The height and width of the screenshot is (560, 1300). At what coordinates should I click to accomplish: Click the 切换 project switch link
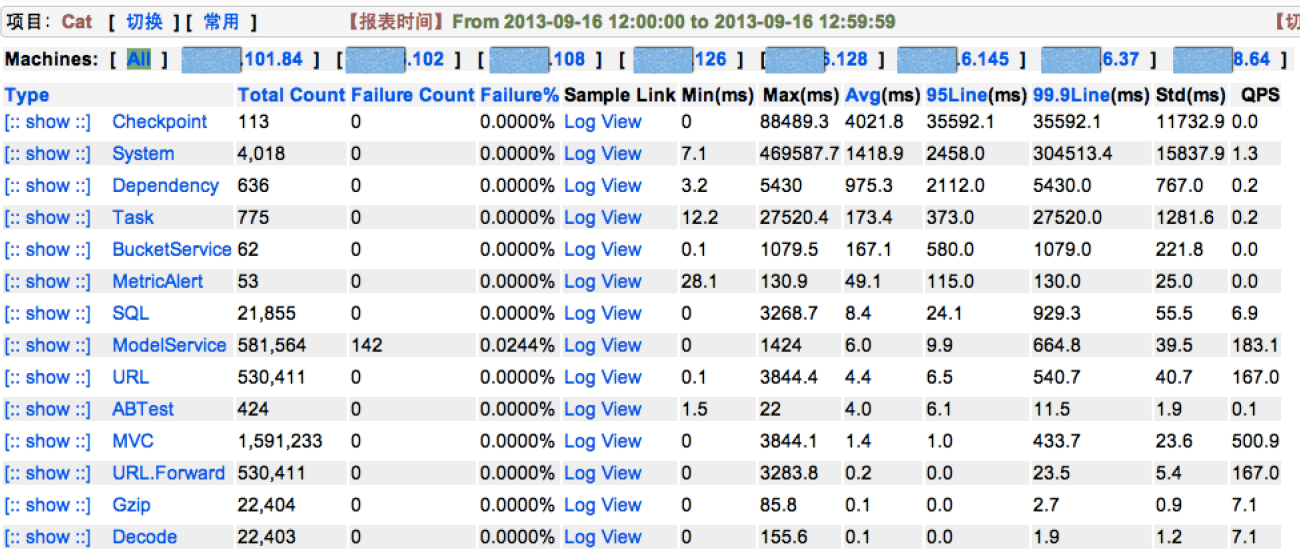point(144,22)
